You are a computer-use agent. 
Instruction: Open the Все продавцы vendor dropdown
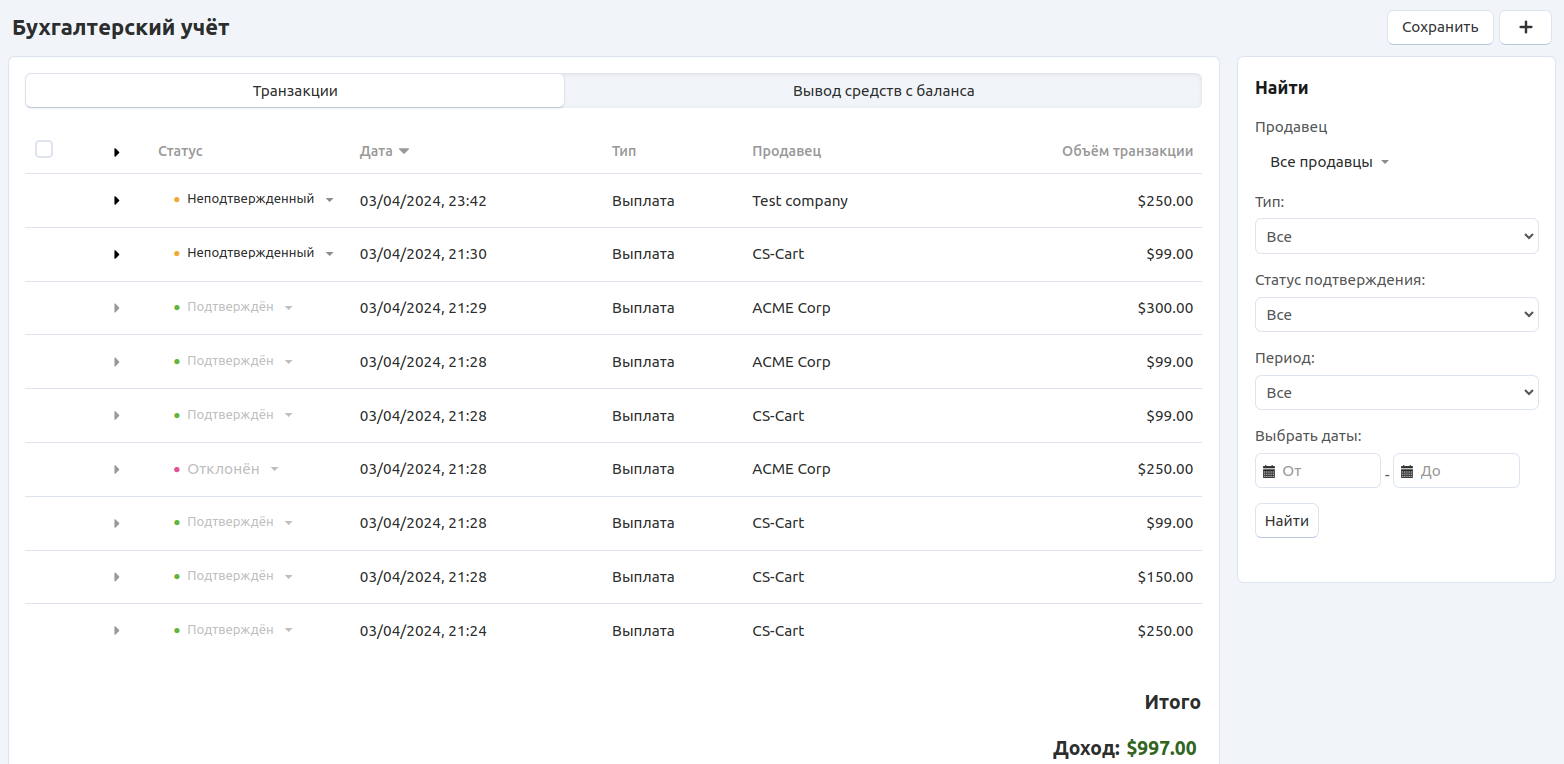(x=1329, y=162)
